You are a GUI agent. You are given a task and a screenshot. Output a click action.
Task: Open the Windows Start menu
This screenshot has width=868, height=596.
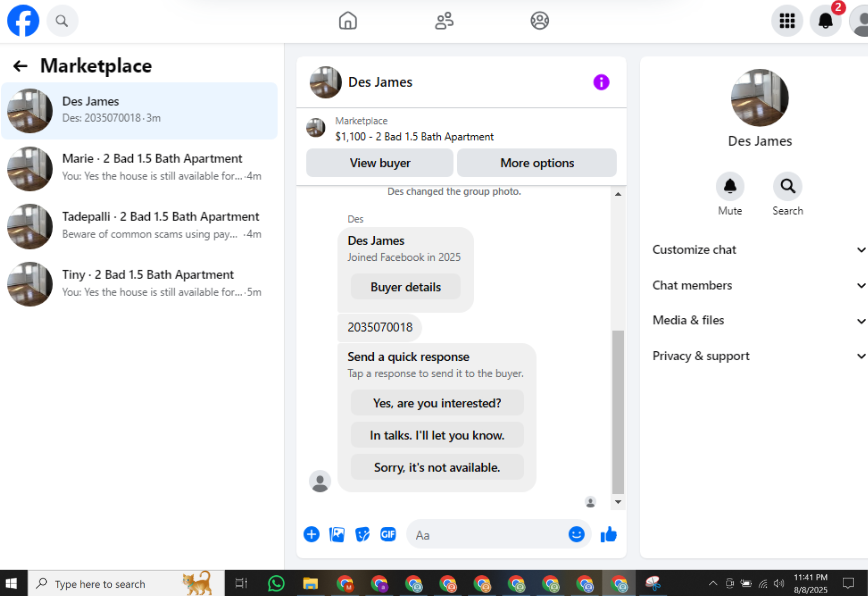pyautogui.click(x=11, y=583)
